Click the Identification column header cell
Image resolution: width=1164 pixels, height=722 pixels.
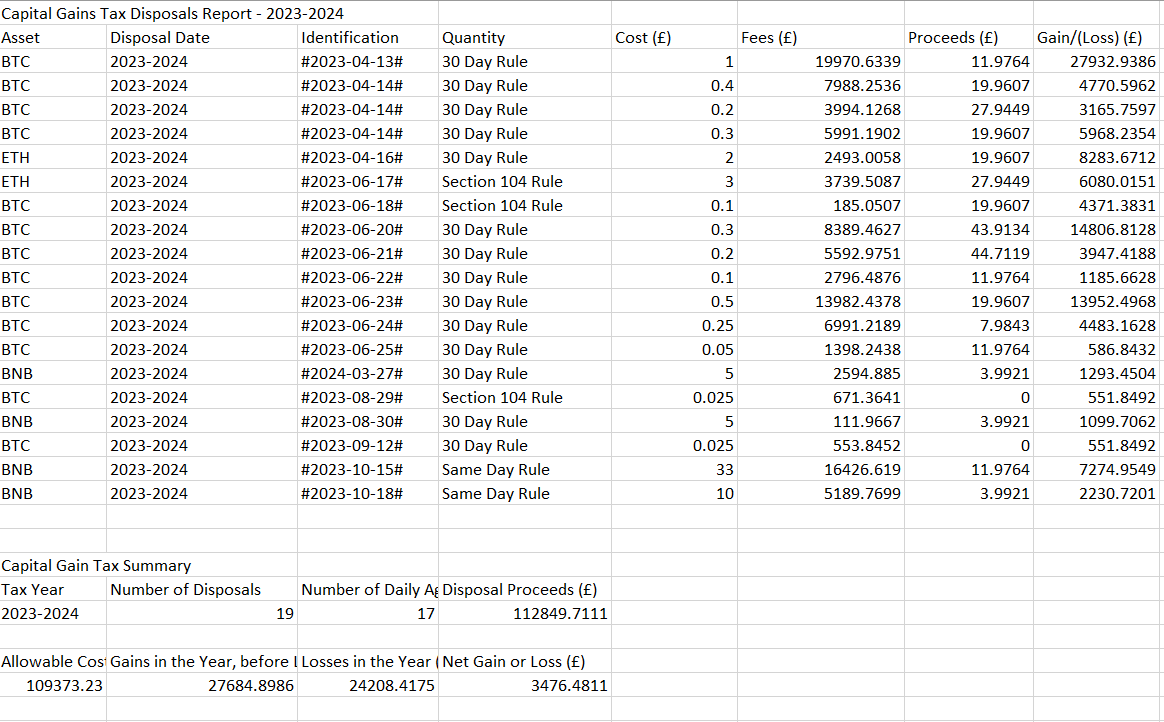350,38
